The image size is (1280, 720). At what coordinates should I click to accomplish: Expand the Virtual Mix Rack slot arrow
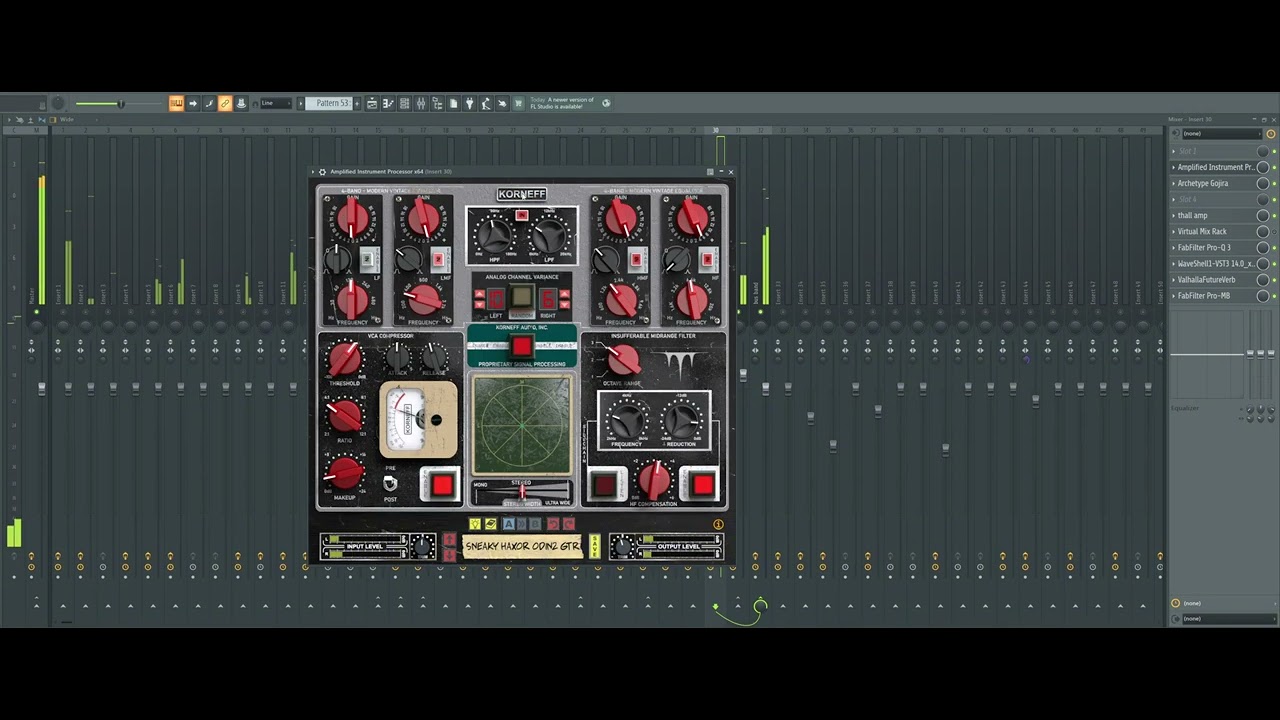[x=1174, y=231]
